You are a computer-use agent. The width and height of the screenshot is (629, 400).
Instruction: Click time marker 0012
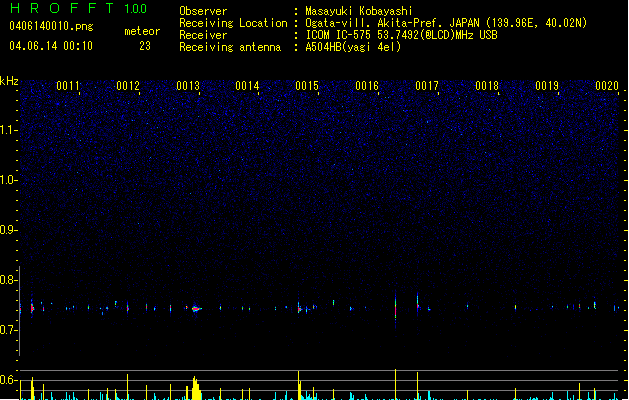128,86
